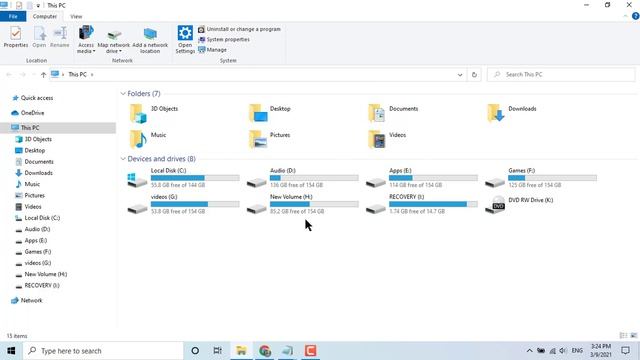This screenshot has width=640, height=360.
Task: Open the help question mark button
Action: pyautogui.click(x=635, y=16)
